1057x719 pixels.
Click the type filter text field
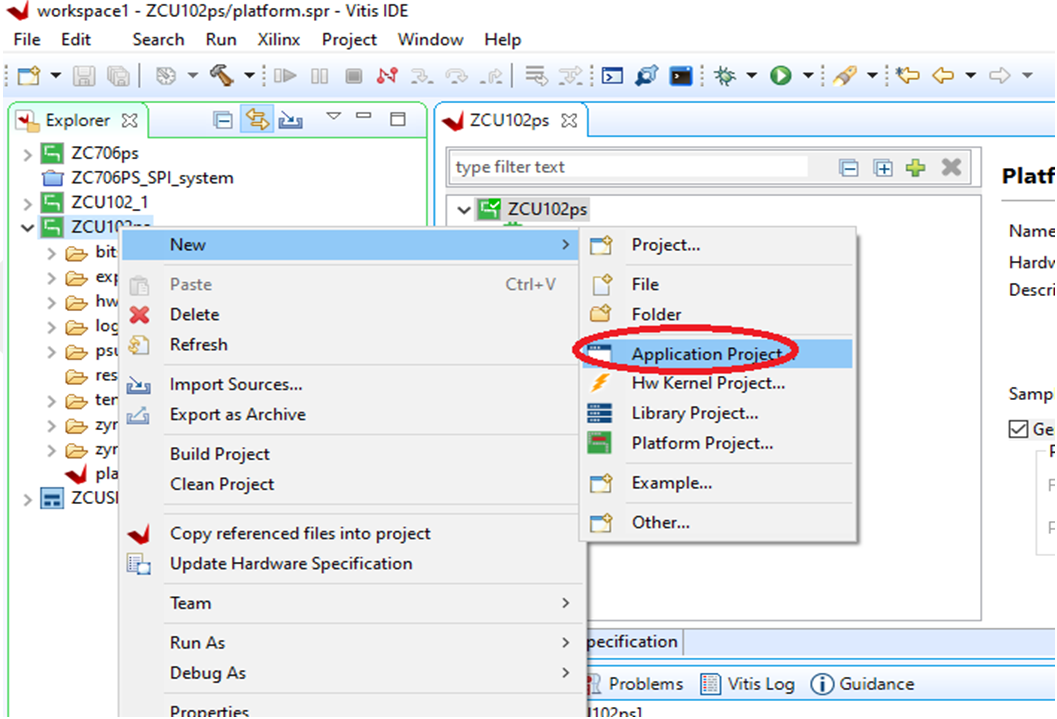click(x=630, y=167)
